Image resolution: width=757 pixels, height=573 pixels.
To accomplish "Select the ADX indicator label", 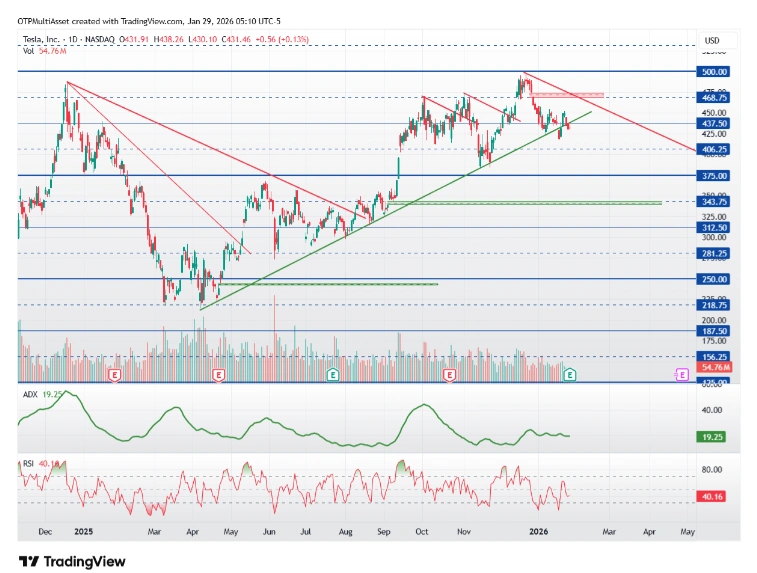I will 30,395.
